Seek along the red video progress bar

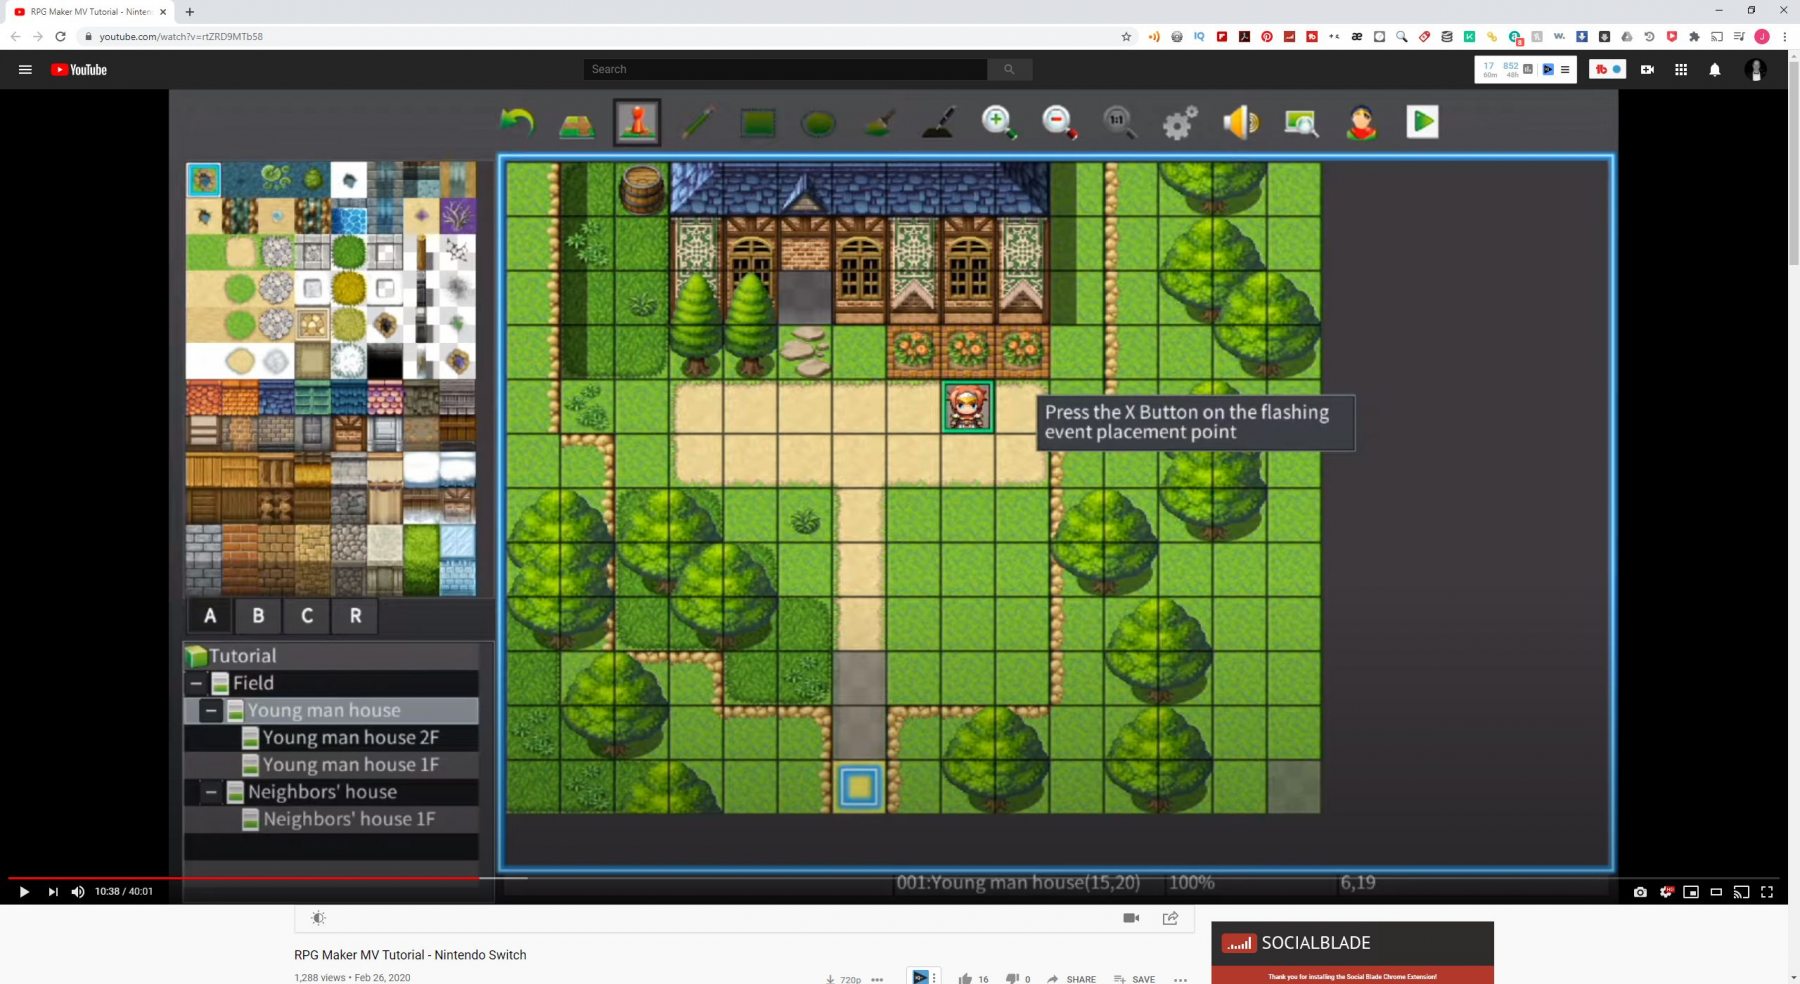[245, 878]
